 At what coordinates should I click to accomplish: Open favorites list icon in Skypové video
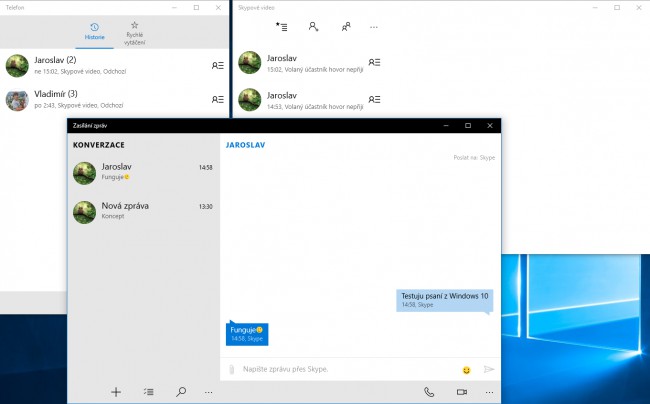coord(281,27)
